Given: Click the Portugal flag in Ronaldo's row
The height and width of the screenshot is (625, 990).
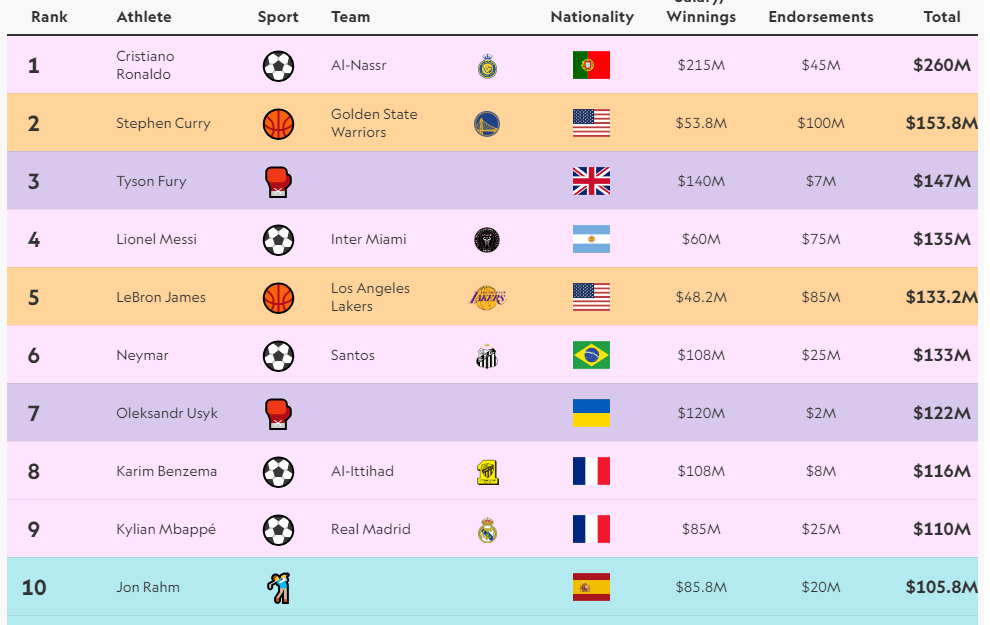Looking at the screenshot, I should [x=591, y=66].
